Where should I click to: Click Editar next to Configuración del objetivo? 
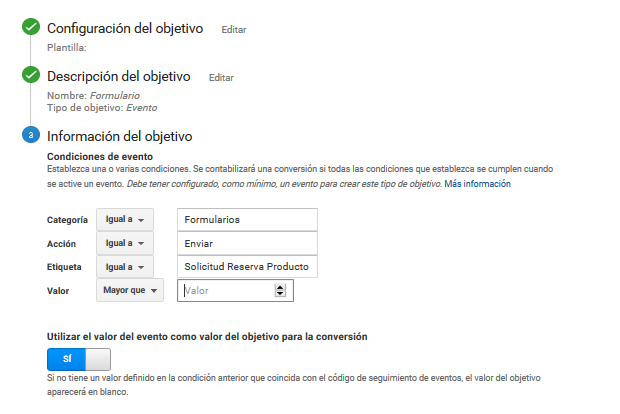click(x=234, y=30)
